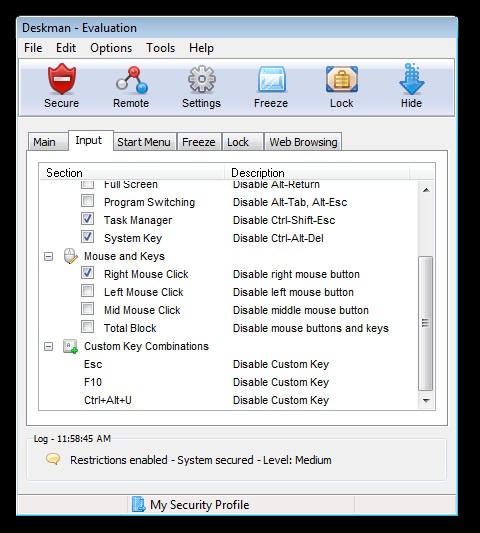This screenshot has height=533, width=480.
Task: Click the Task Manager row label
Action: click(x=138, y=220)
